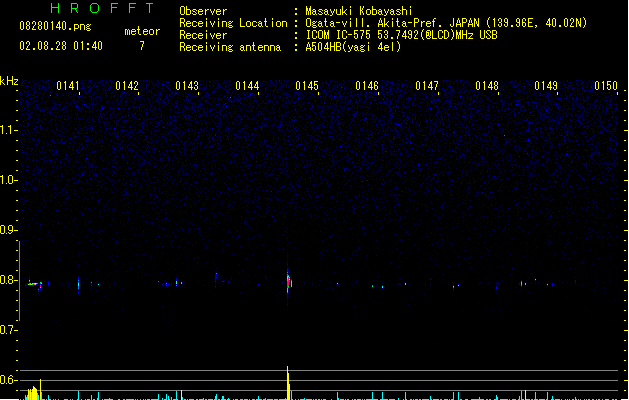Click the Receiving antenna label

coord(230,47)
